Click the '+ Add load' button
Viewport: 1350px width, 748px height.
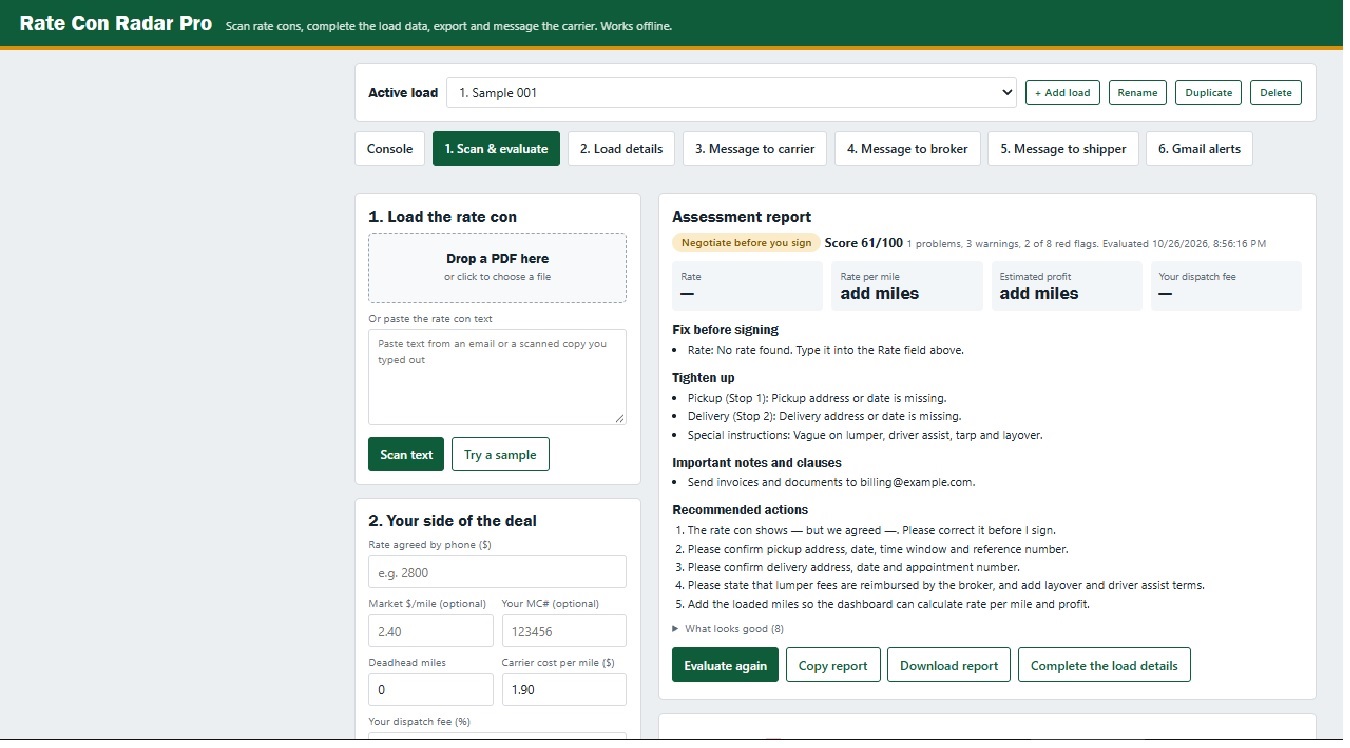tap(1062, 92)
